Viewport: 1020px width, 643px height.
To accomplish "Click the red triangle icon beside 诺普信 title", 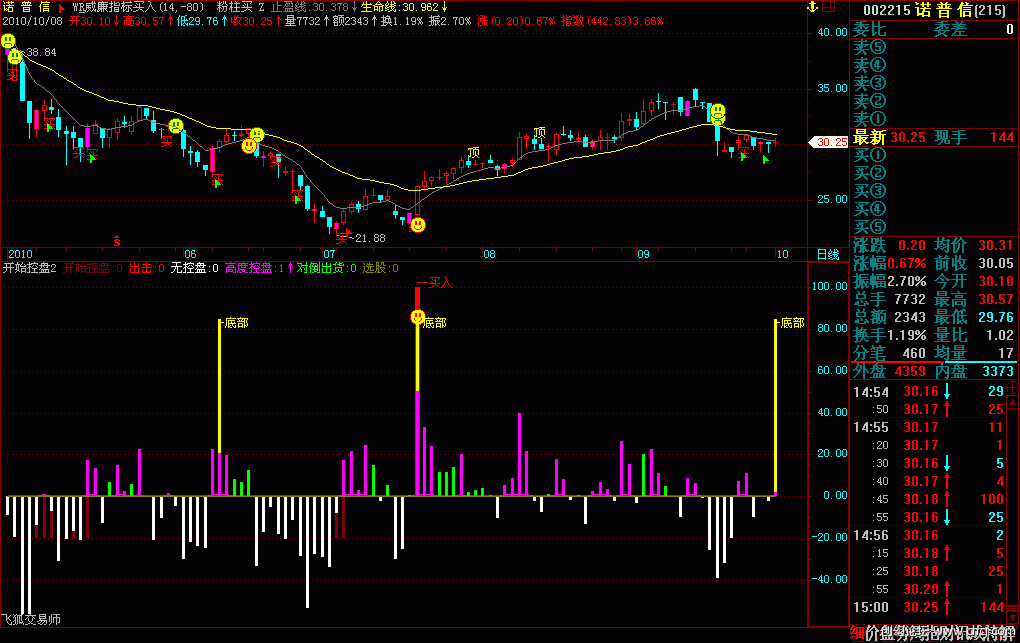I will [62, 8].
